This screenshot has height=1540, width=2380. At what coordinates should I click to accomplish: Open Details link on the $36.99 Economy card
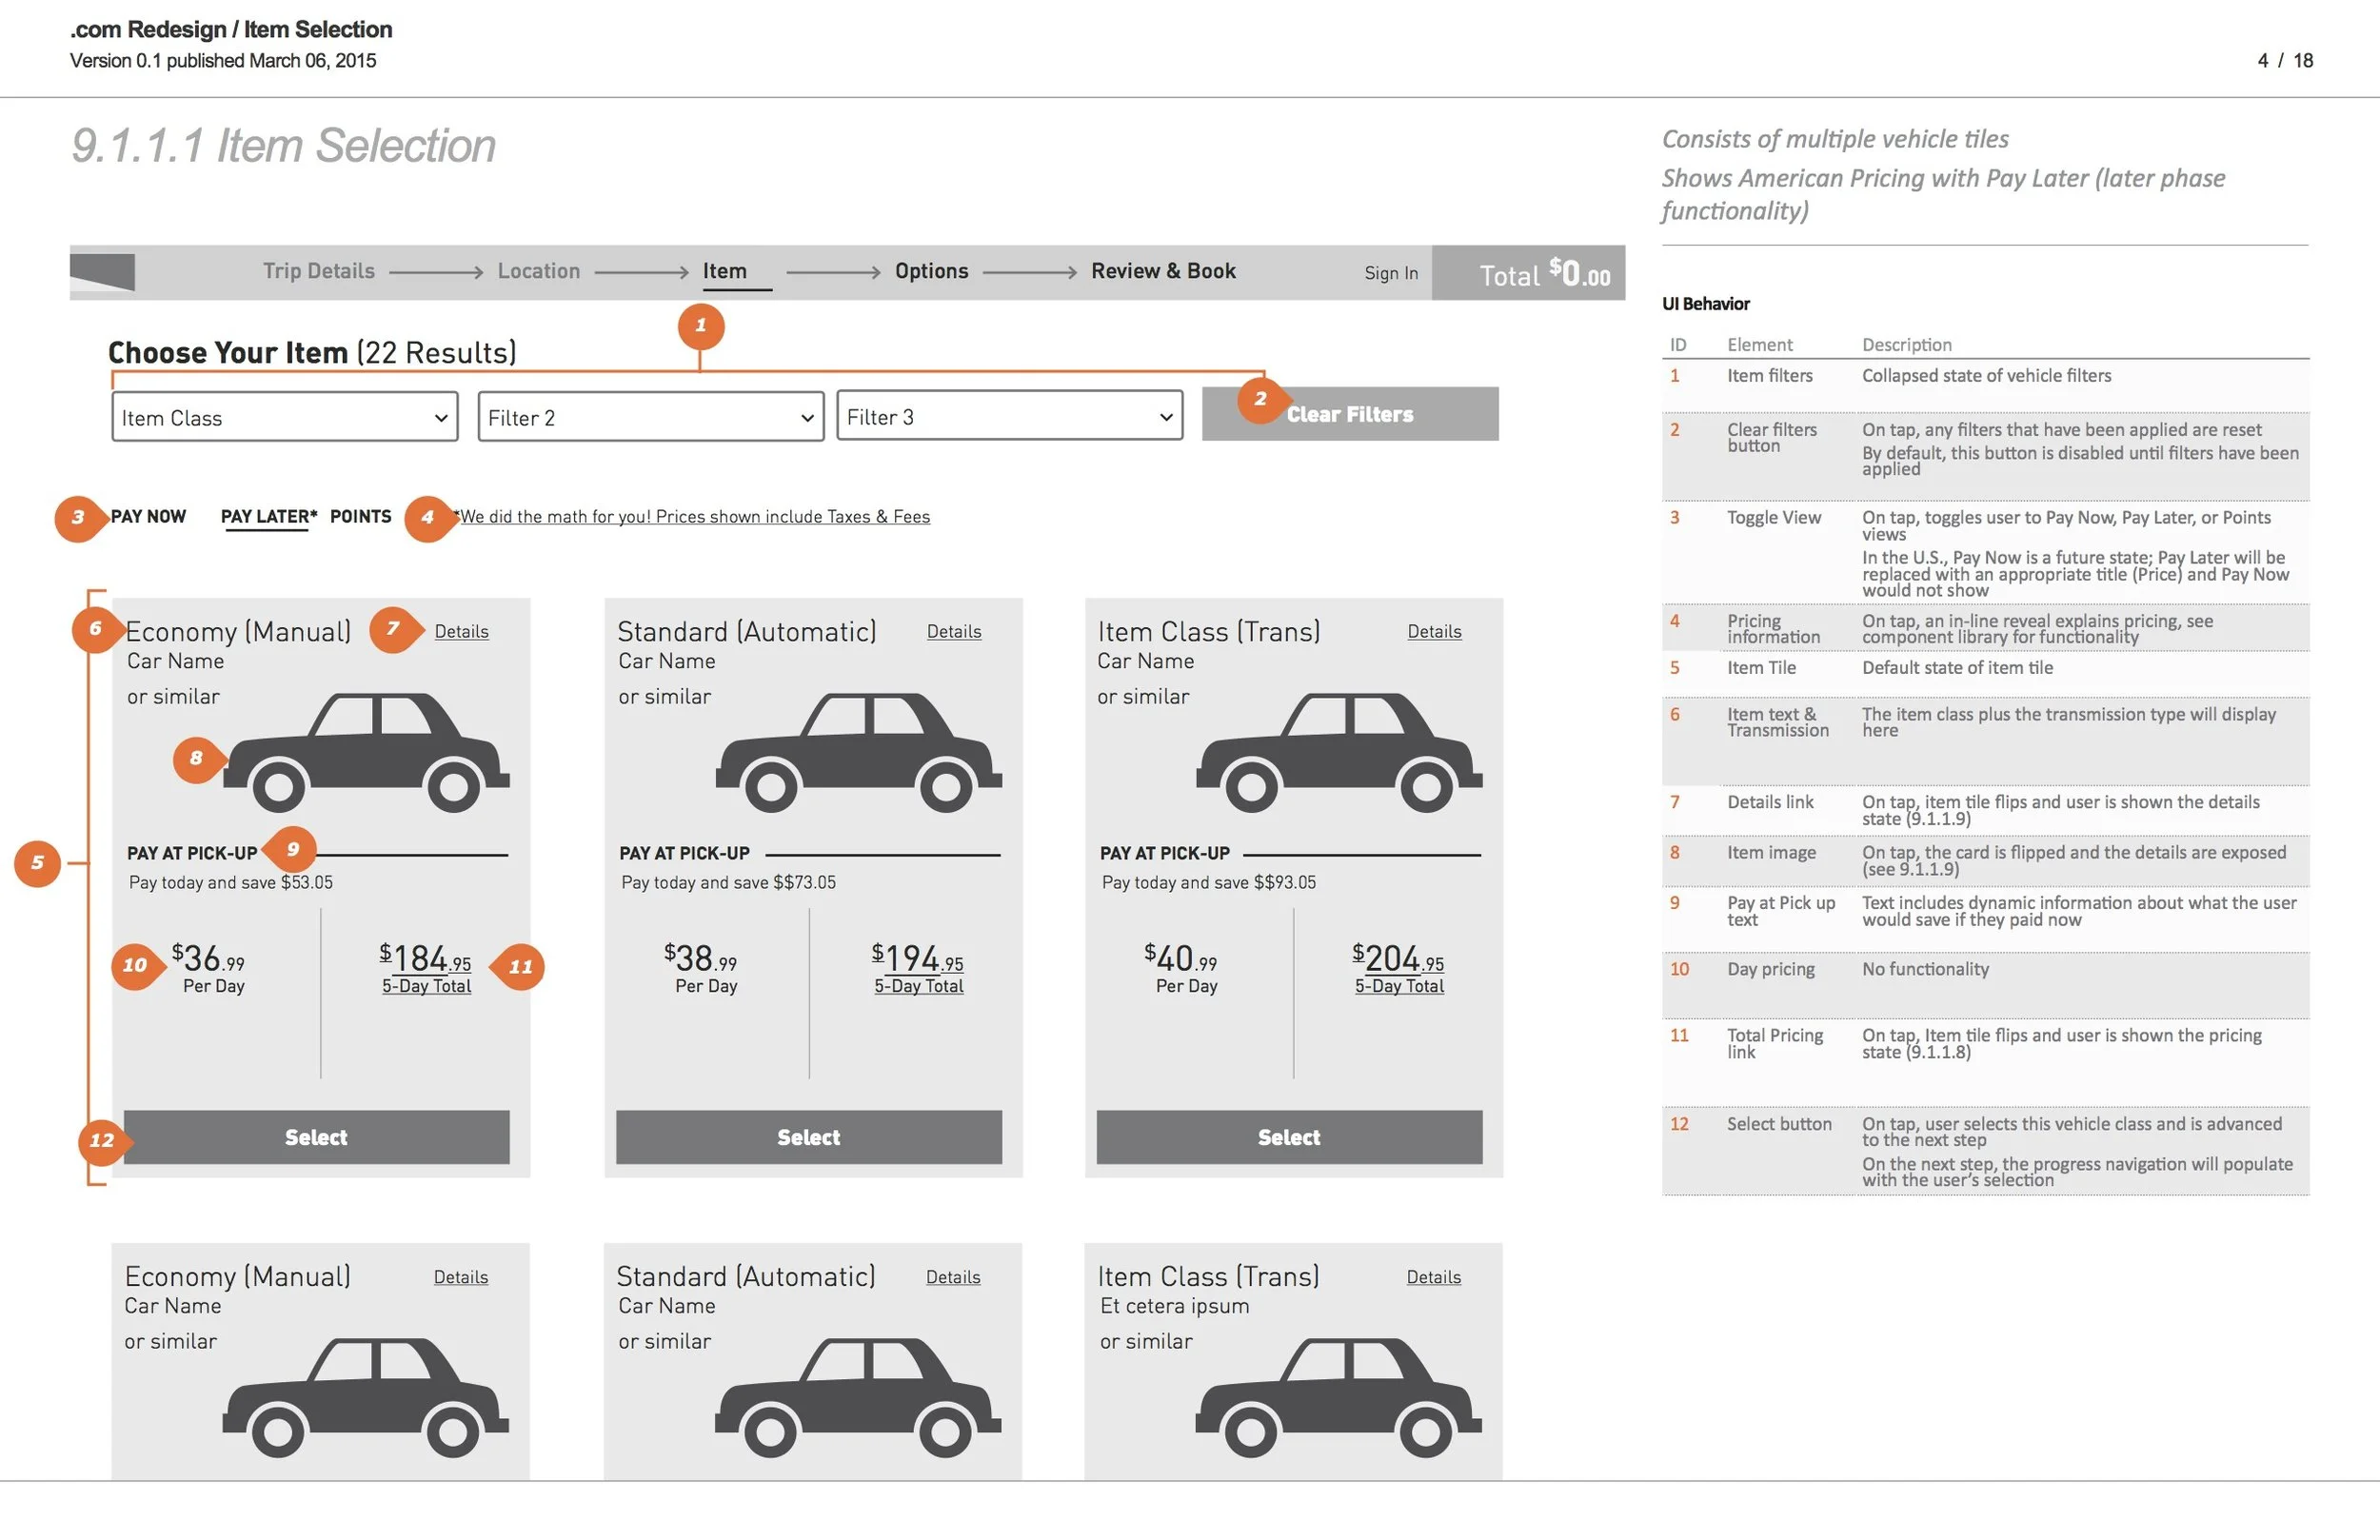[x=462, y=632]
